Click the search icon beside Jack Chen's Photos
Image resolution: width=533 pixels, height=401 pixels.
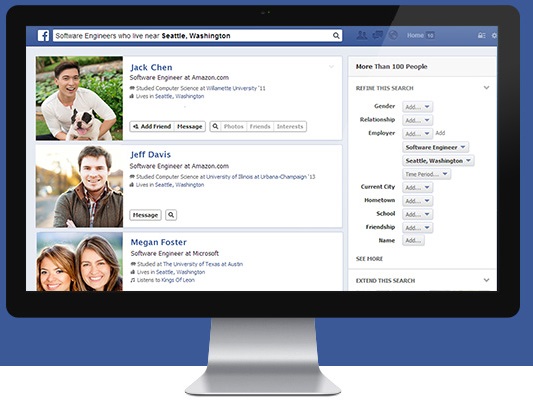tap(215, 126)
